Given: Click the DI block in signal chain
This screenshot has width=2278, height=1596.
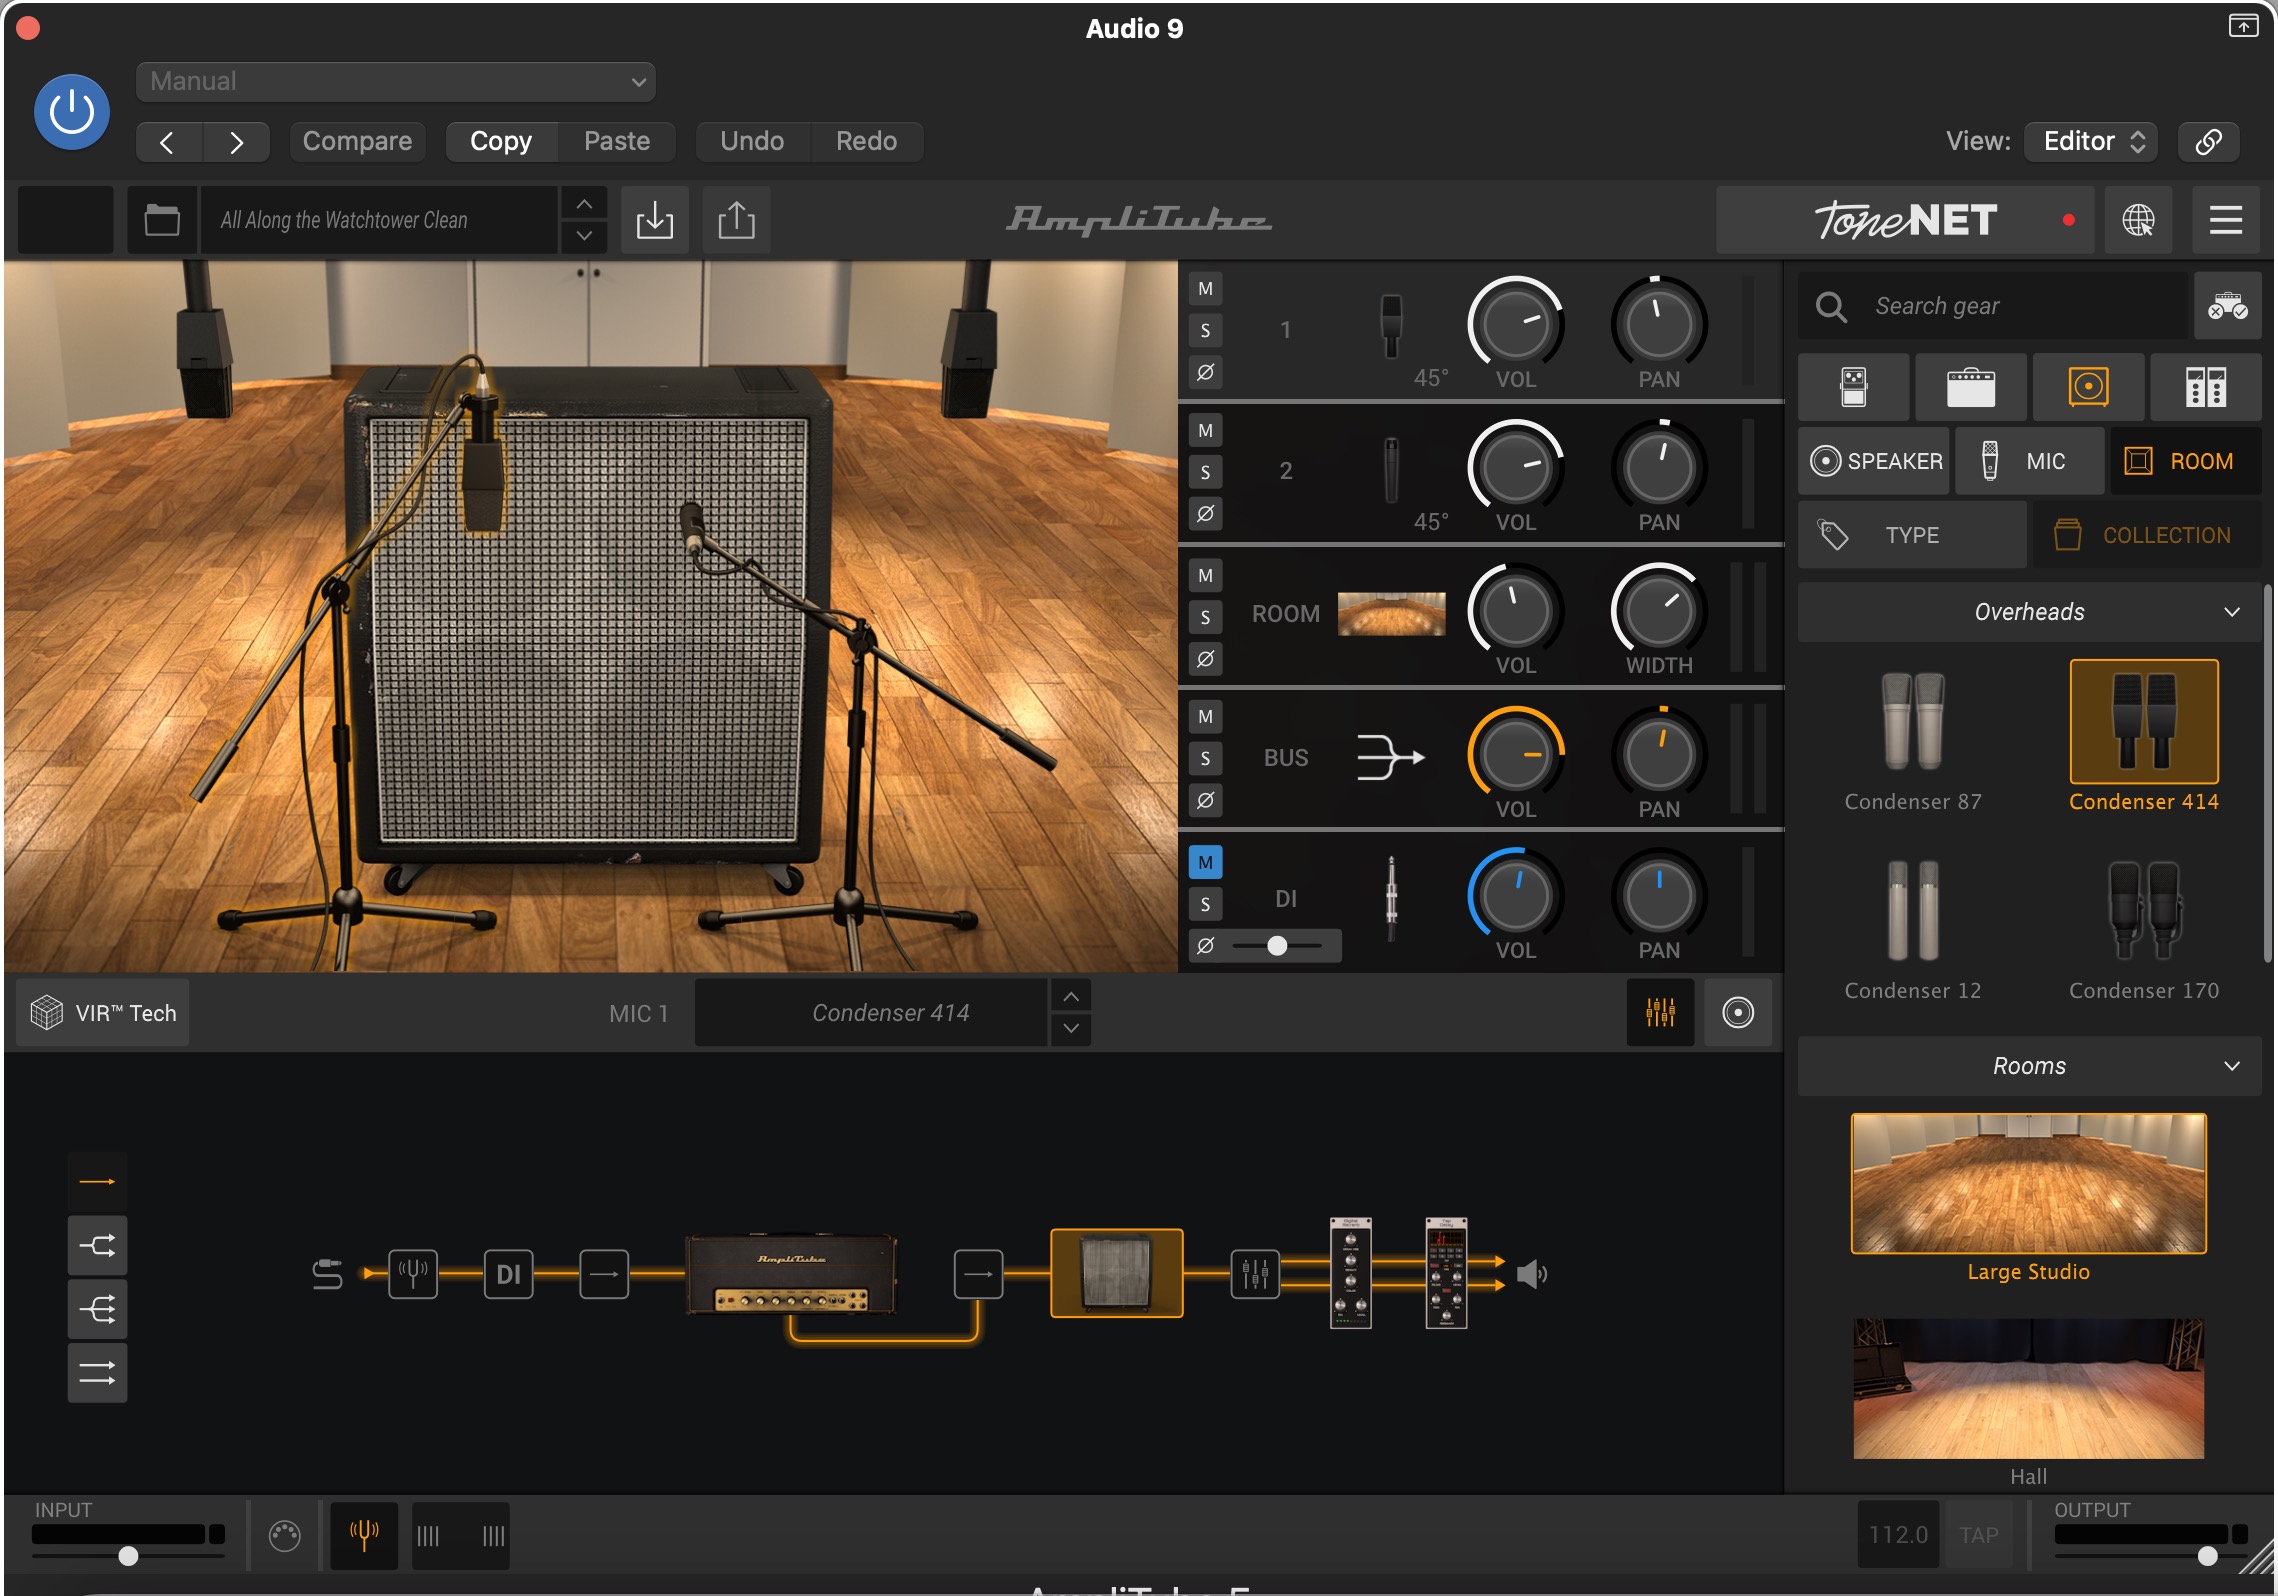Looking at the screenshot, I should pyautogui.click(x=508, y=1274).
